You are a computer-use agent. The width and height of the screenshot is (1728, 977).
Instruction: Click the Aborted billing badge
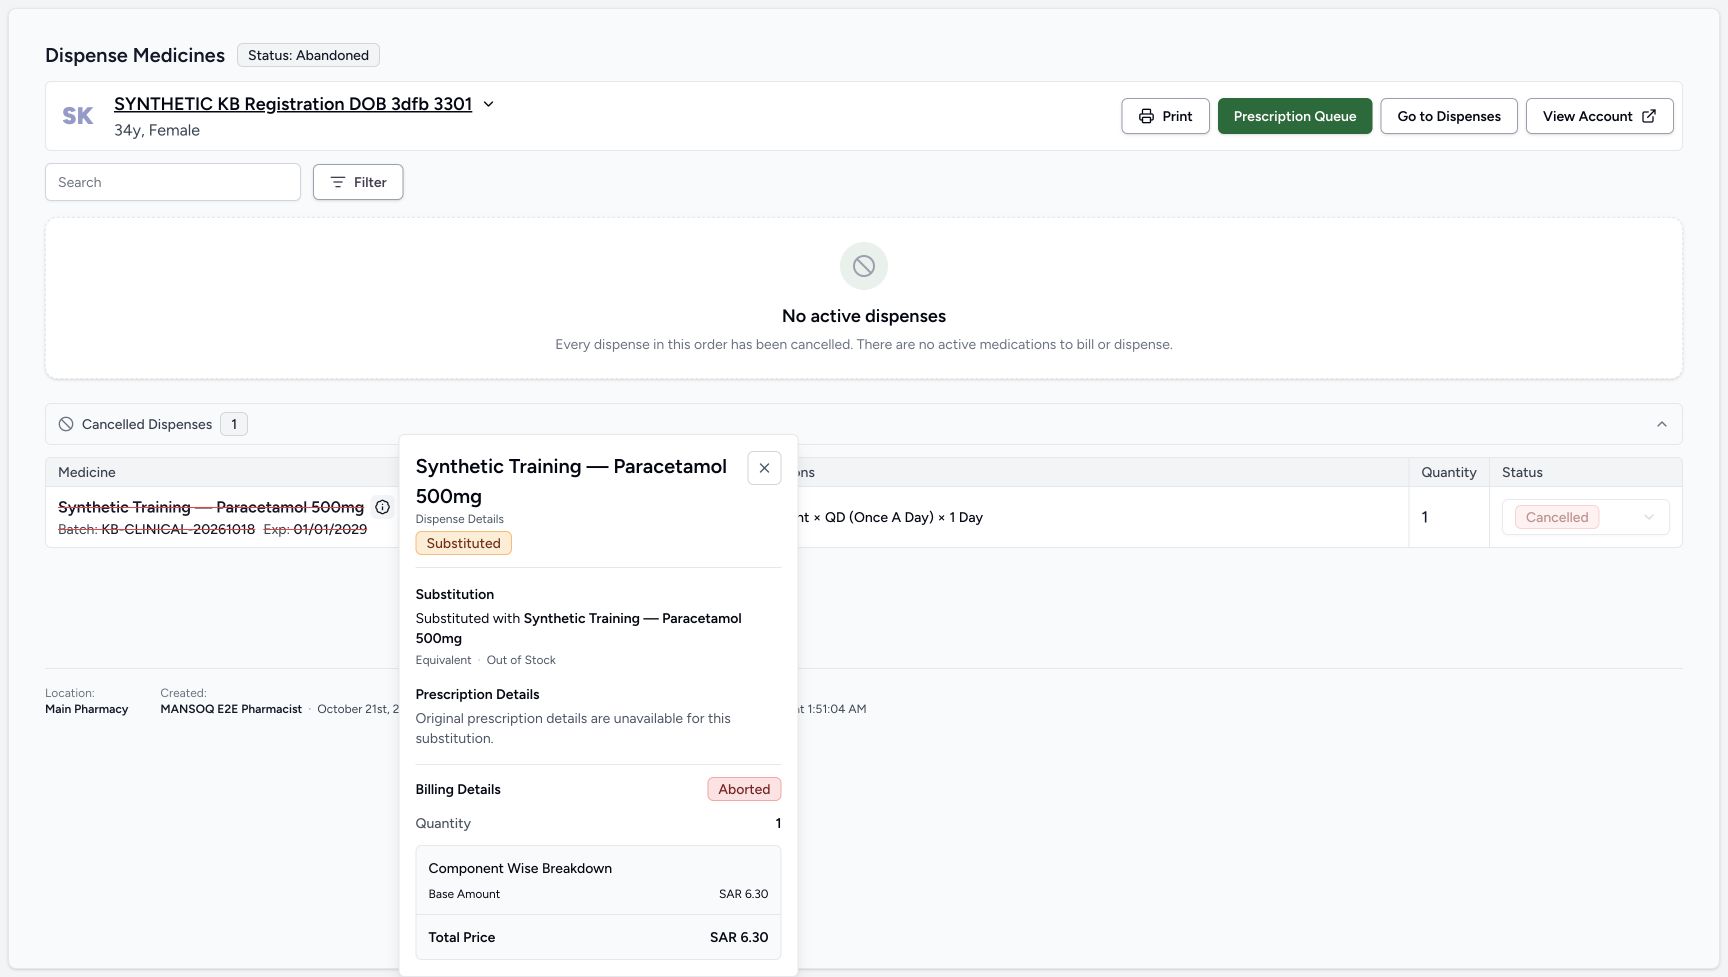coord(744,789)
